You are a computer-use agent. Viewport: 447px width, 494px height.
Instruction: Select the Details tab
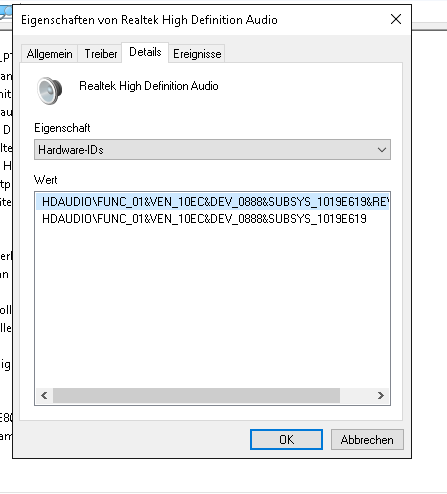145,52
